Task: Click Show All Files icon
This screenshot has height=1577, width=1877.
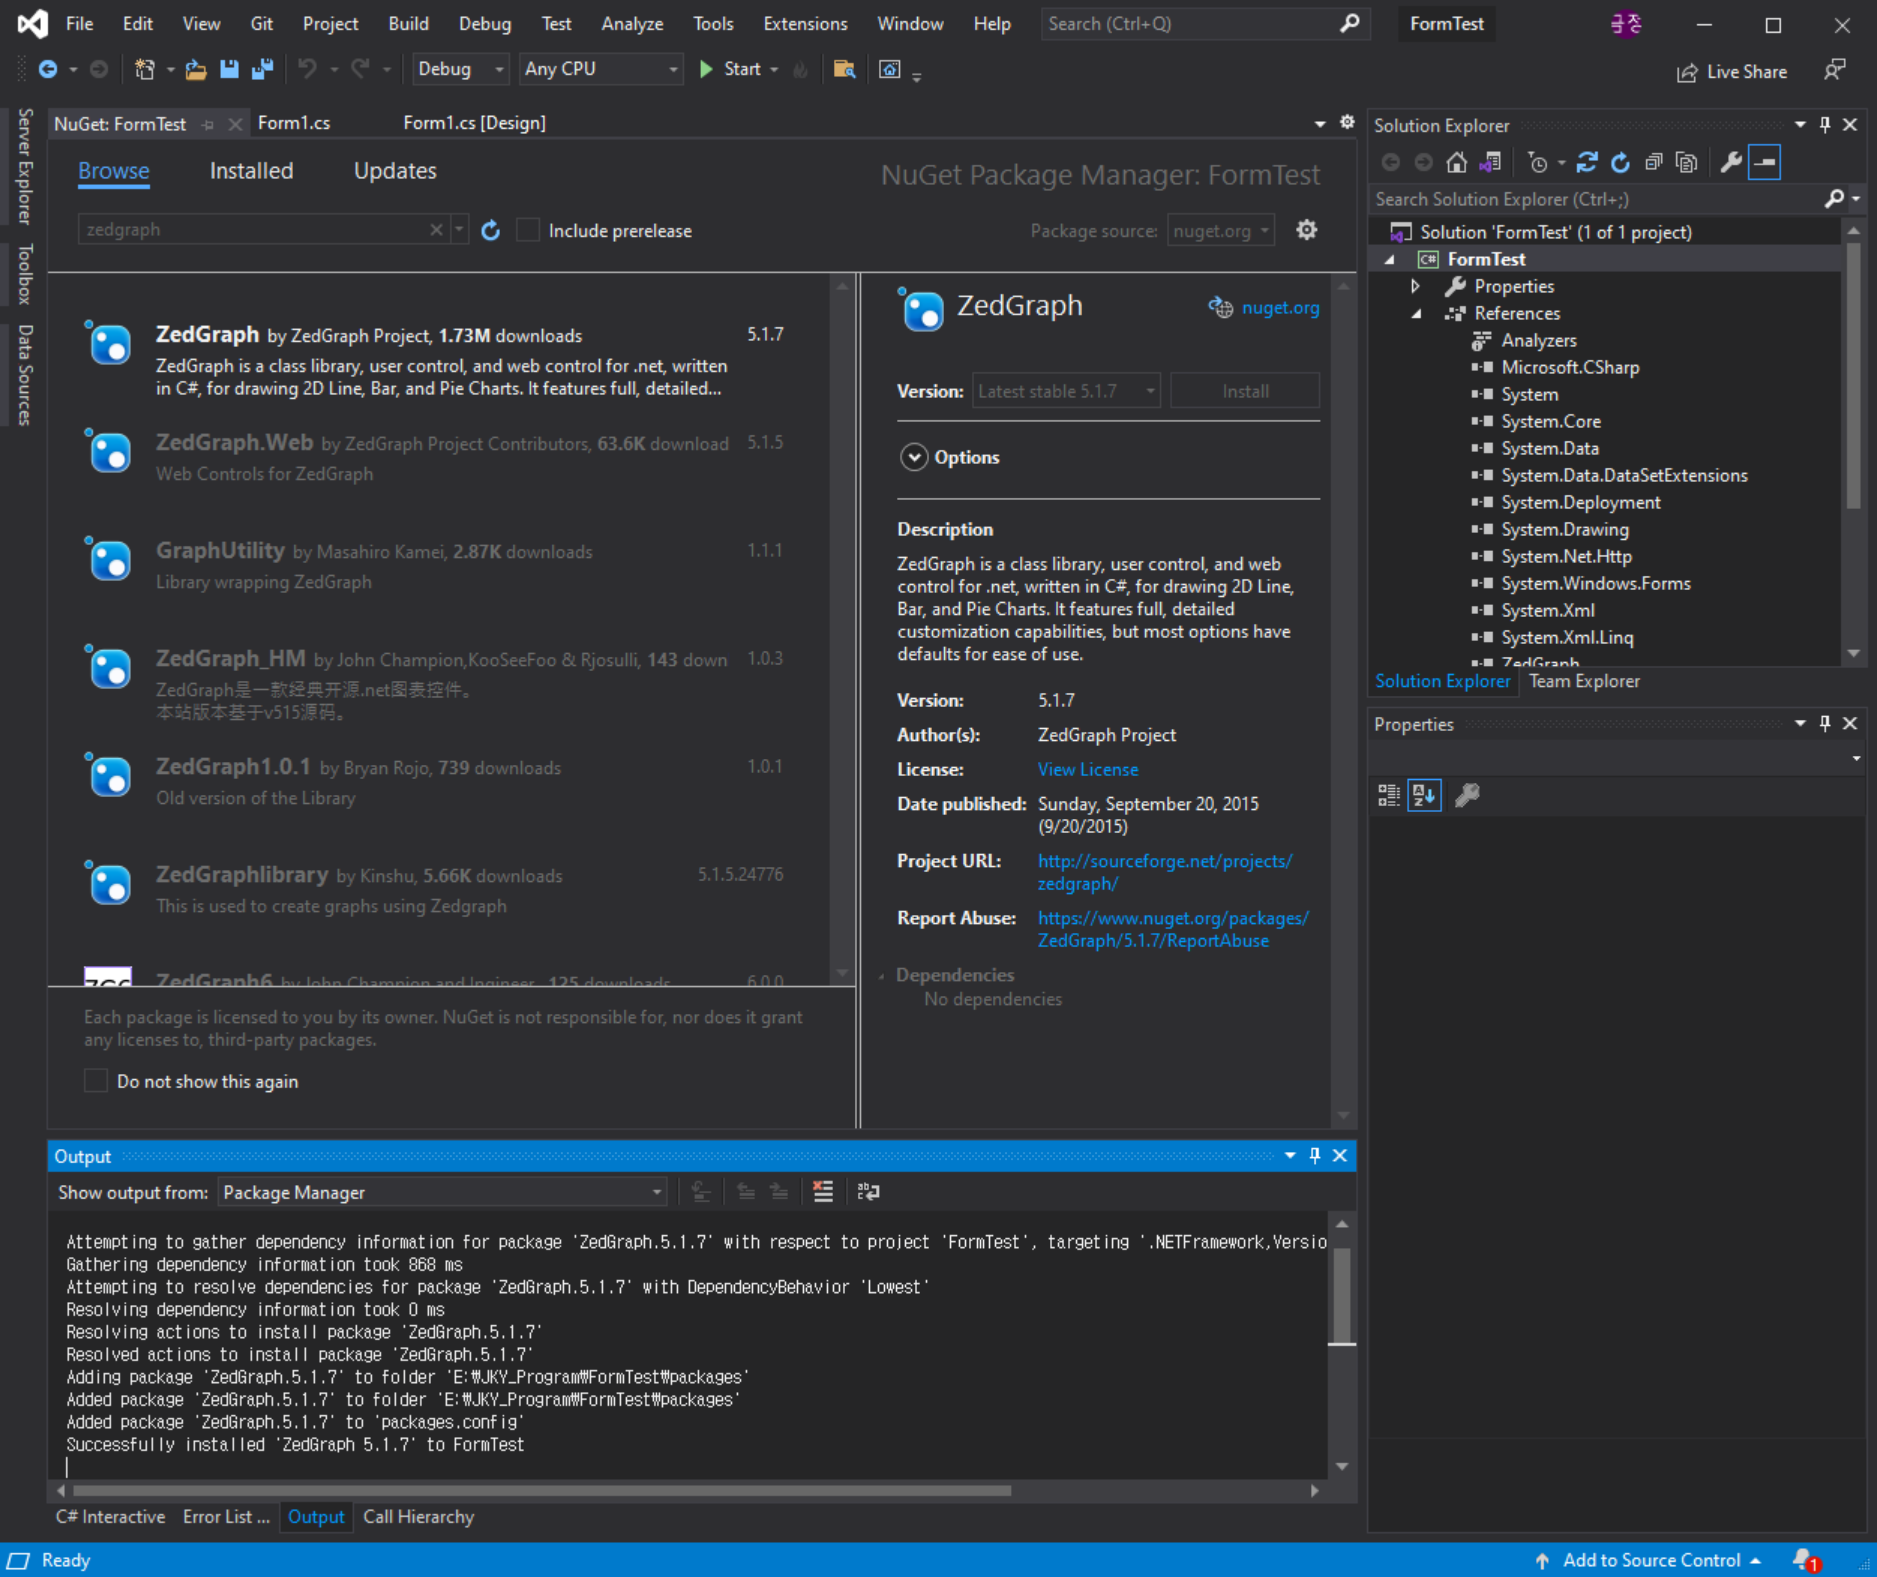Action: tap(1686, 162)
